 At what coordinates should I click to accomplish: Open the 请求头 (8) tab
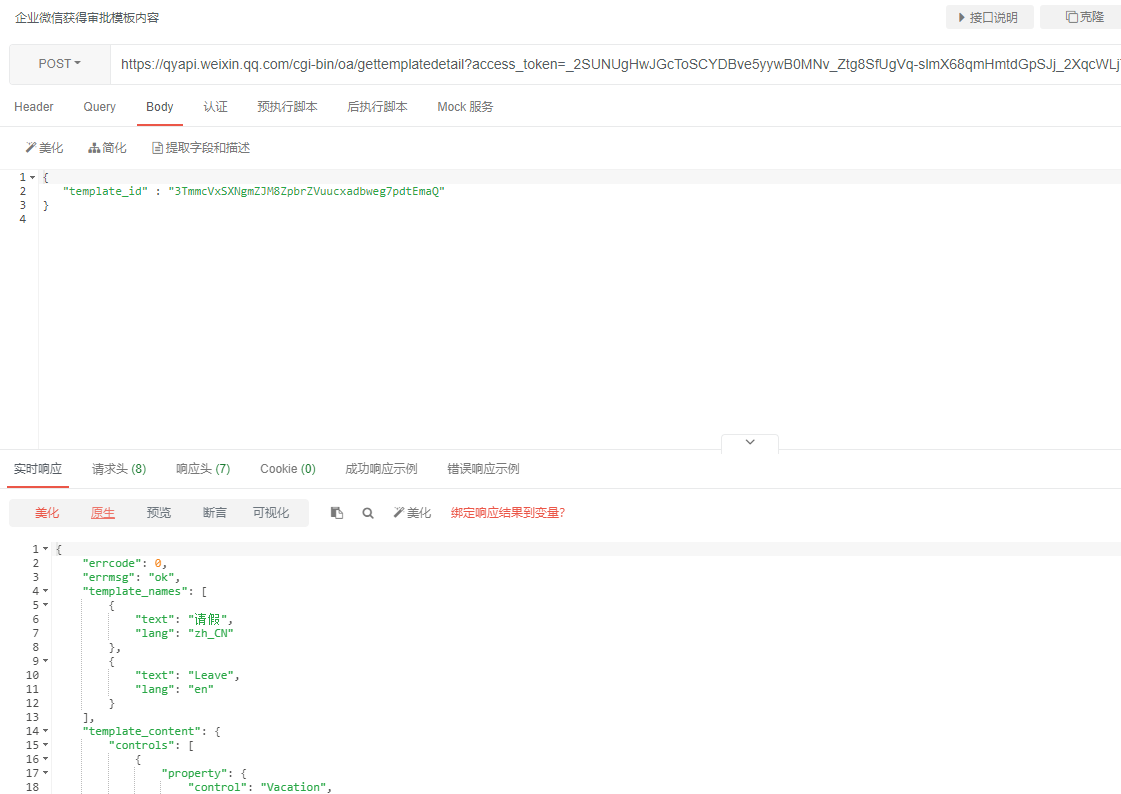(x=119, y=469)
